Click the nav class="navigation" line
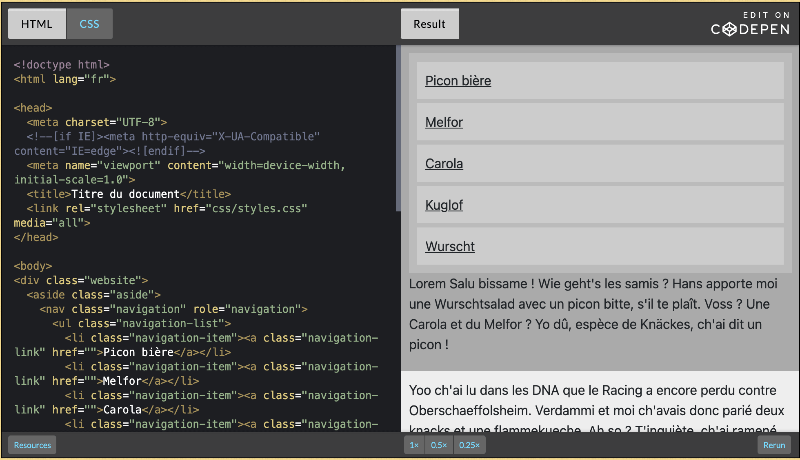 click(x=173, y=309)
